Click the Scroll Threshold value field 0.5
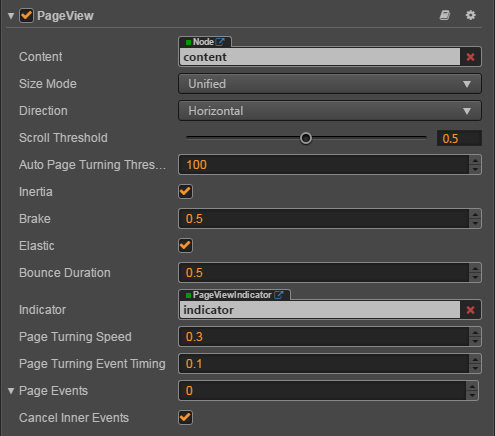Viewport: 495px width, 436px height. (x=459, y=138)
